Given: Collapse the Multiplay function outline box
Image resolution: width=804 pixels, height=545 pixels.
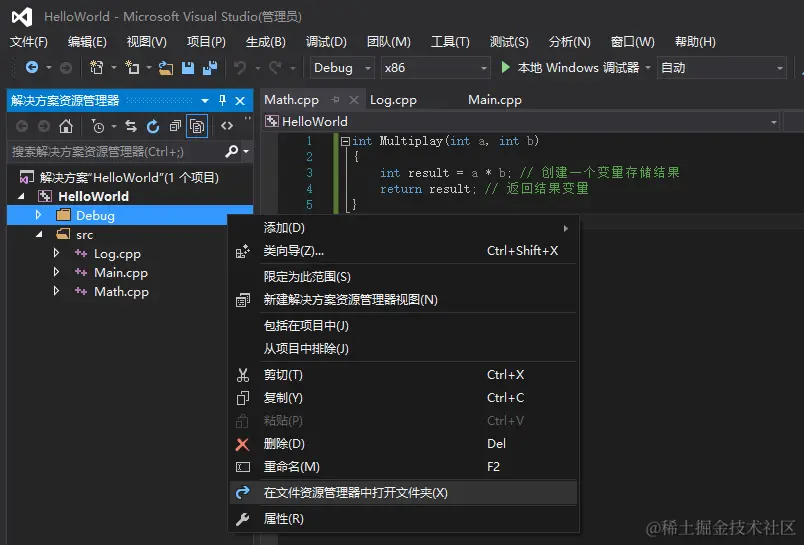Looking at the screenshot, I should tap(346, 140).
